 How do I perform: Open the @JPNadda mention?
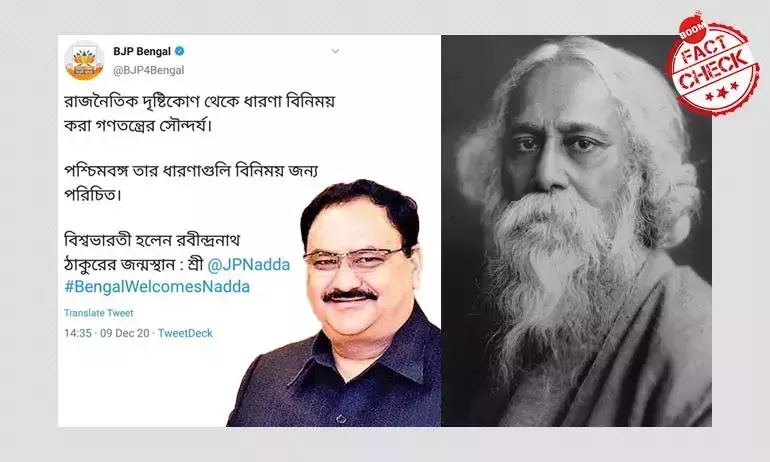[x=248, y=265]
